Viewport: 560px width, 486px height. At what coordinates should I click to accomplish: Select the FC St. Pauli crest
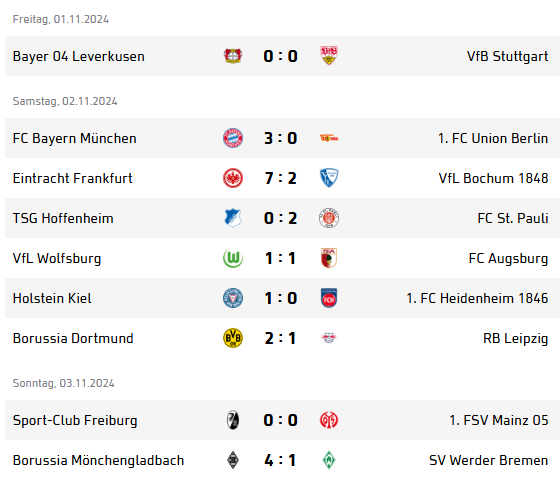click(x=329, y=218)
